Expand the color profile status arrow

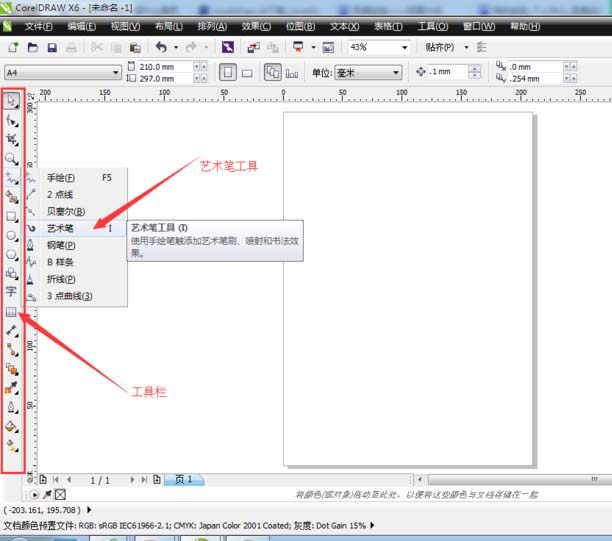pyautogui.click(x=372, y=525)
